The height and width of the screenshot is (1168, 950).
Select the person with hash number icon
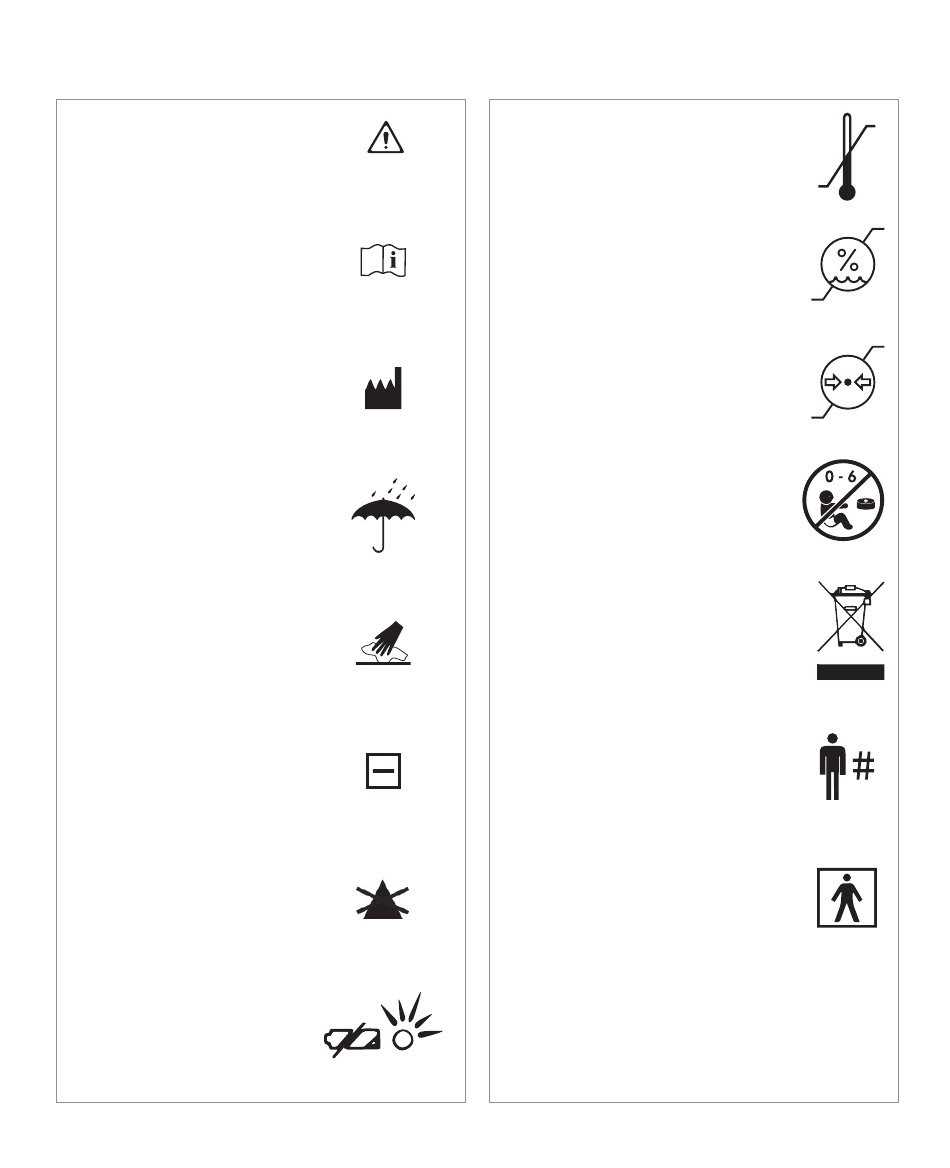point(847,766)
